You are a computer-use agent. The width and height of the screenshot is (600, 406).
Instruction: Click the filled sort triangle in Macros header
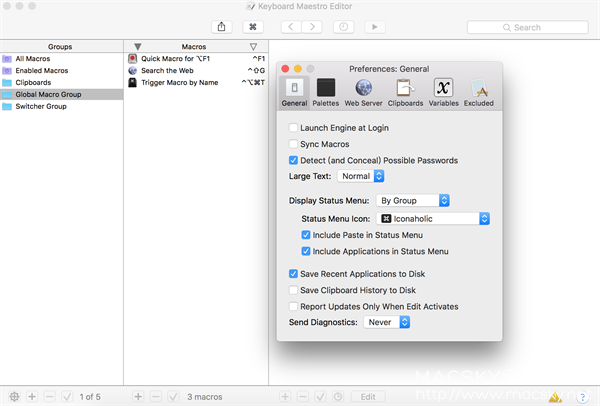[x=138, y=47]
